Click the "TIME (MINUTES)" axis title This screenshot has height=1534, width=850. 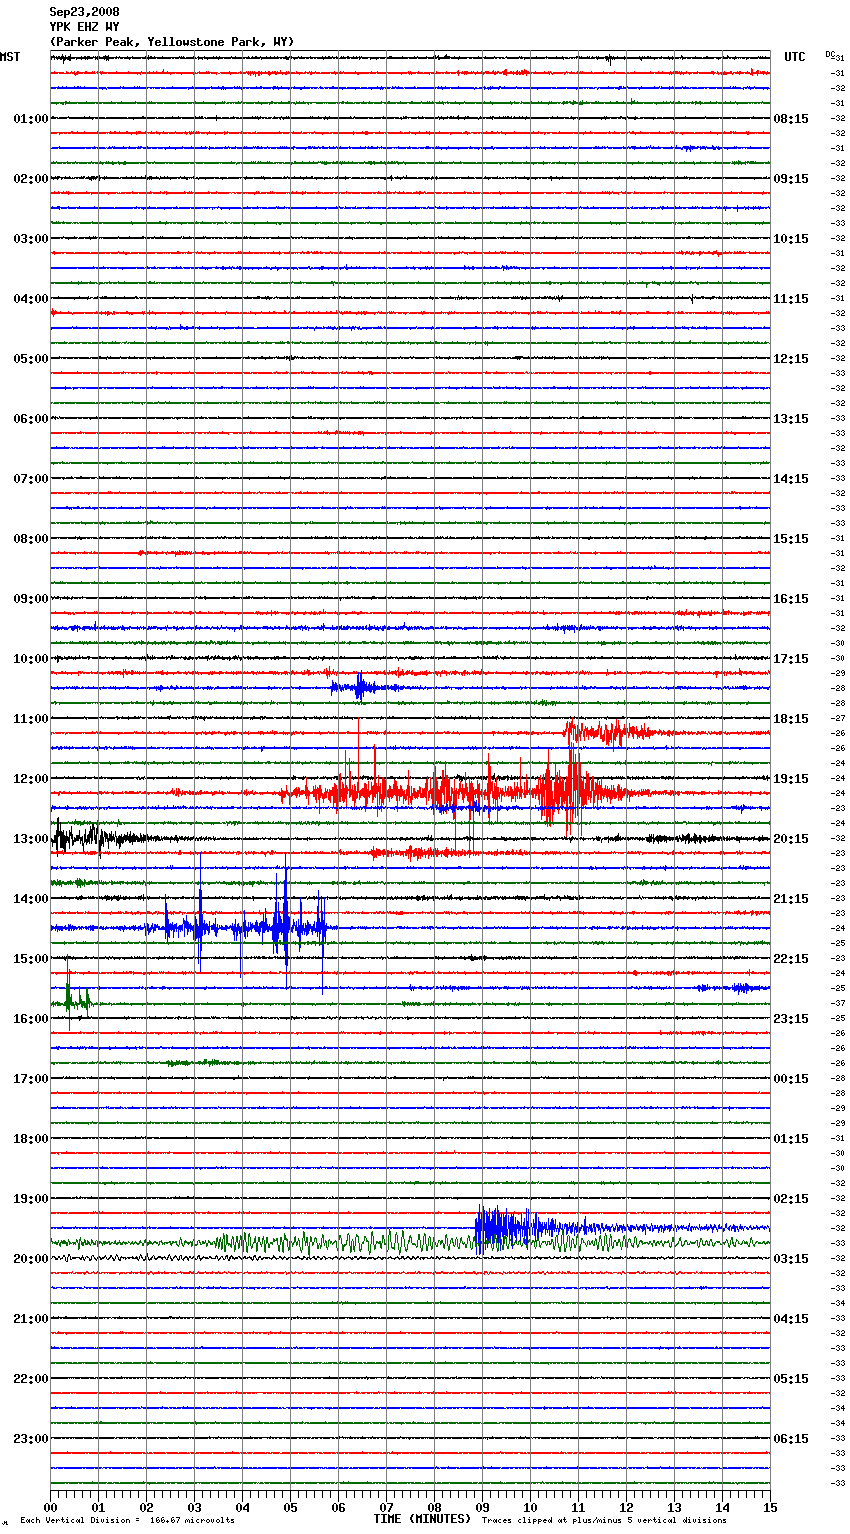(x=422, y=1519)
